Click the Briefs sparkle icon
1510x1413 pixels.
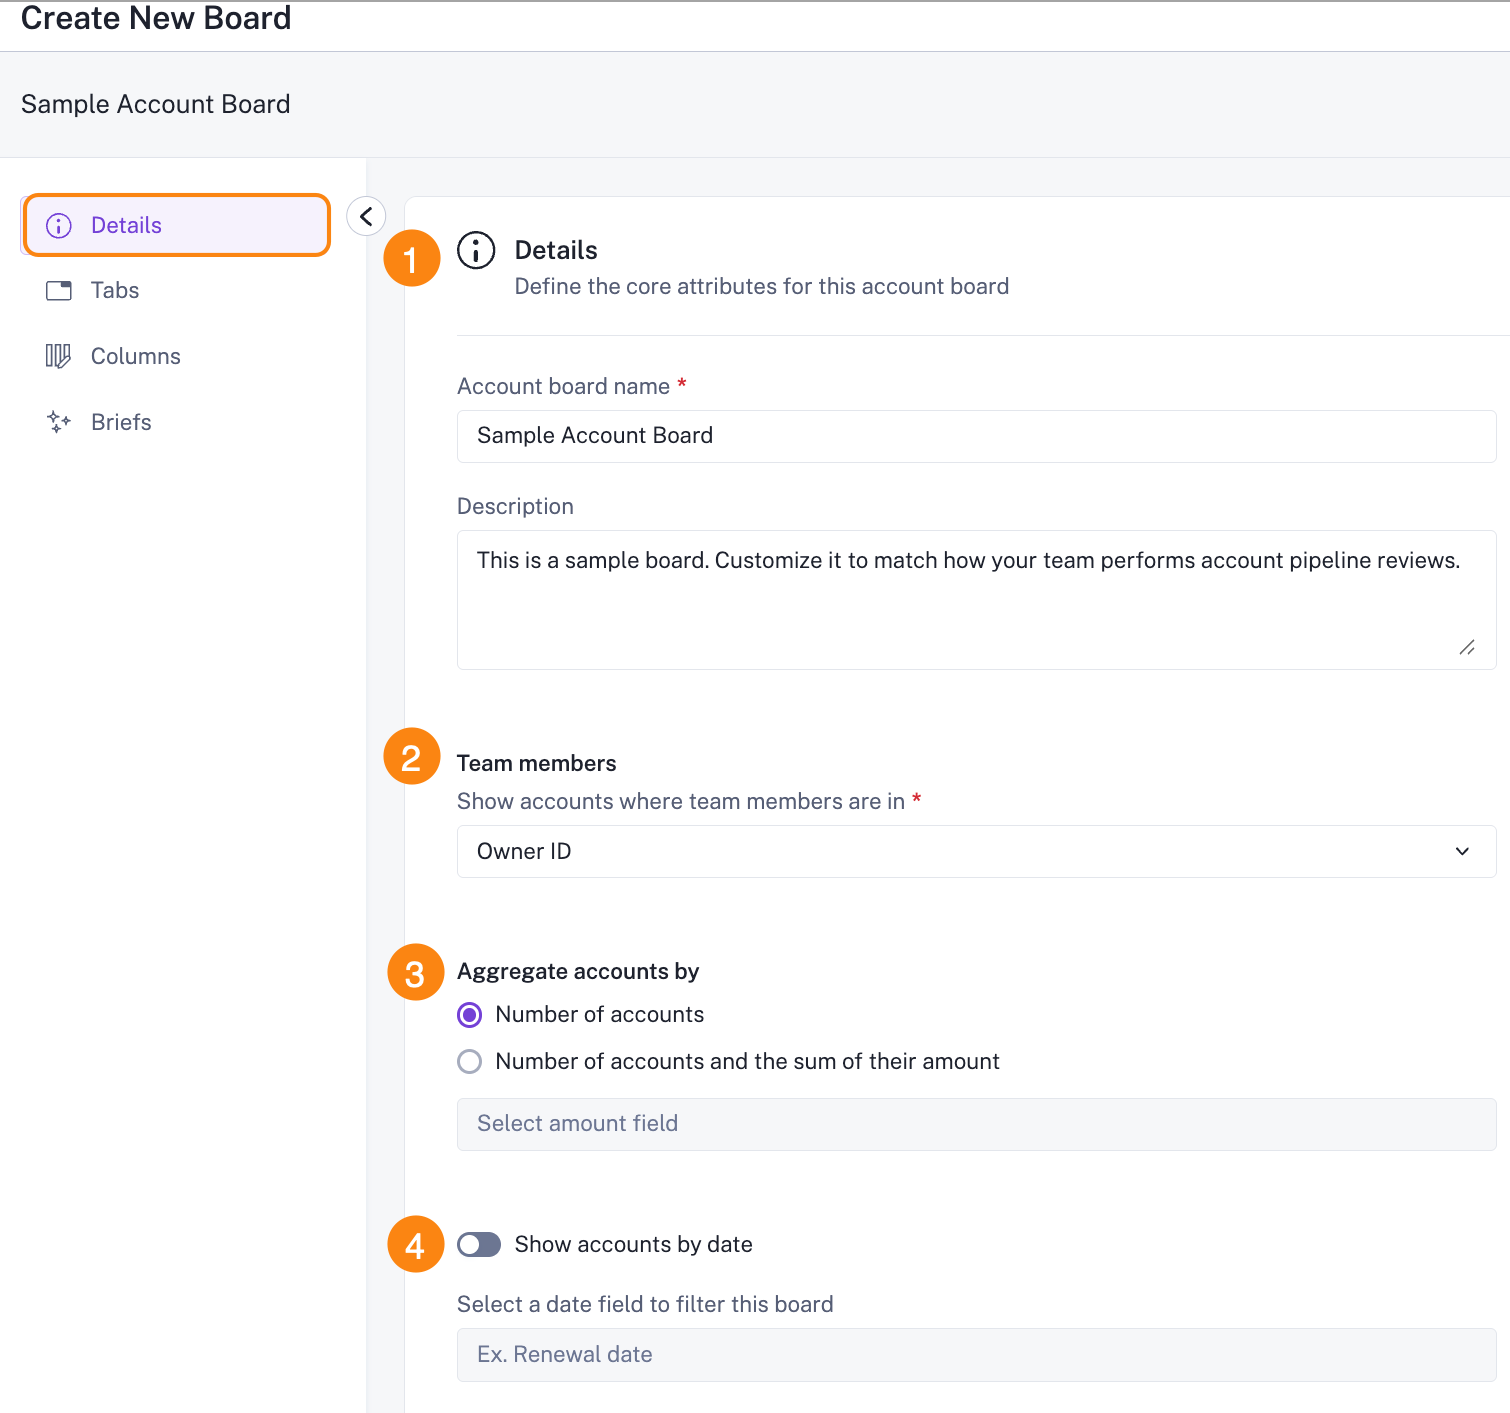click(59, 422)
